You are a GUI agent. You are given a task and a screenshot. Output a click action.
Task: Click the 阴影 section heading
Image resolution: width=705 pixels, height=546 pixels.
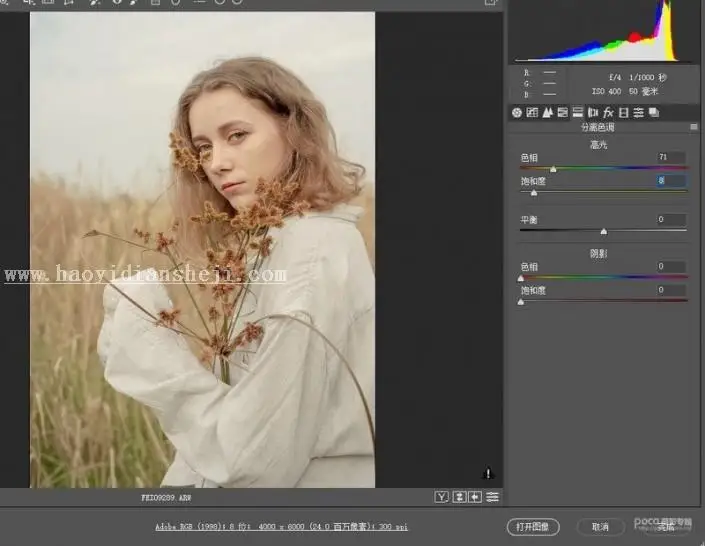pyautogui.click(x=598, y=254)
